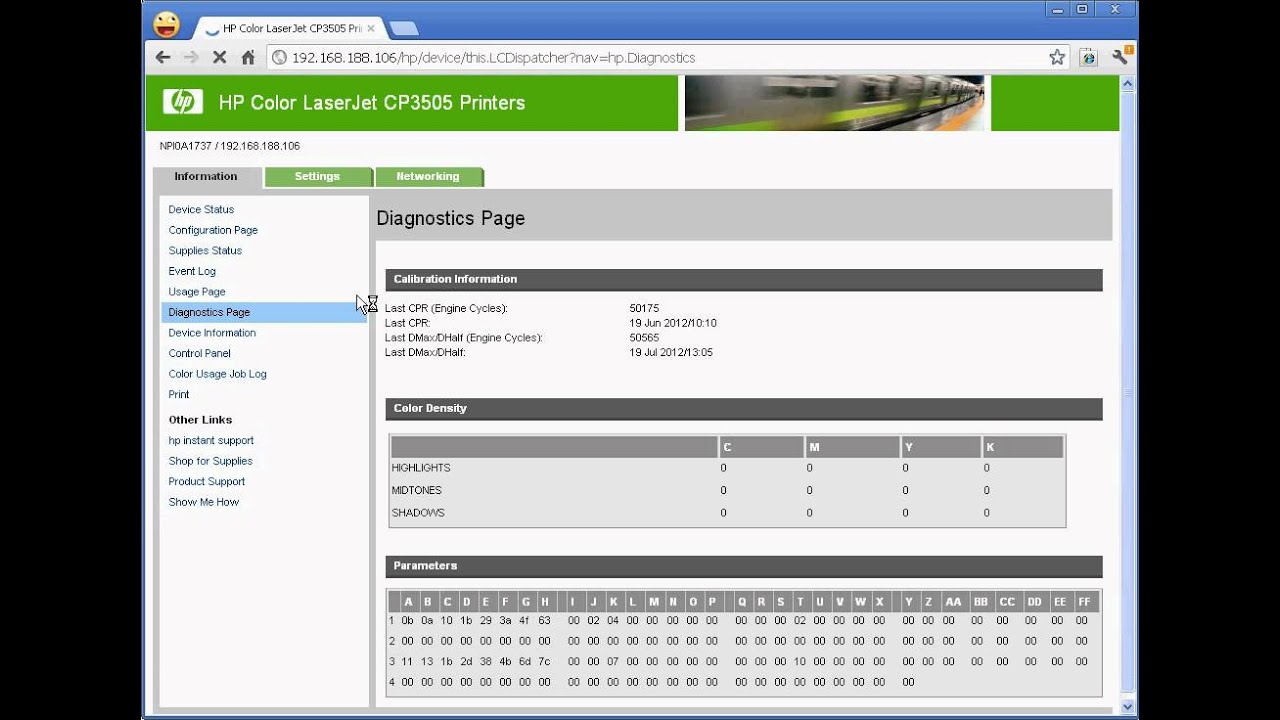Open the Color Usage Job Log link
1280x720 pixels.
(x=217, y=374)
